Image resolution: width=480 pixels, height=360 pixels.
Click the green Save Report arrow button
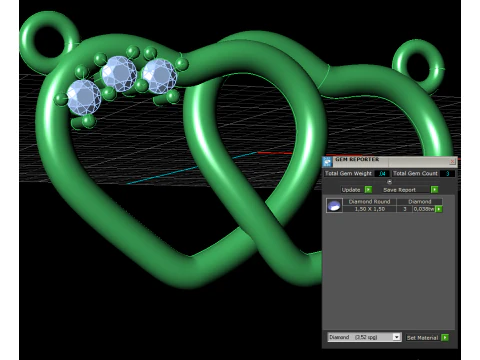click(434, 190)
